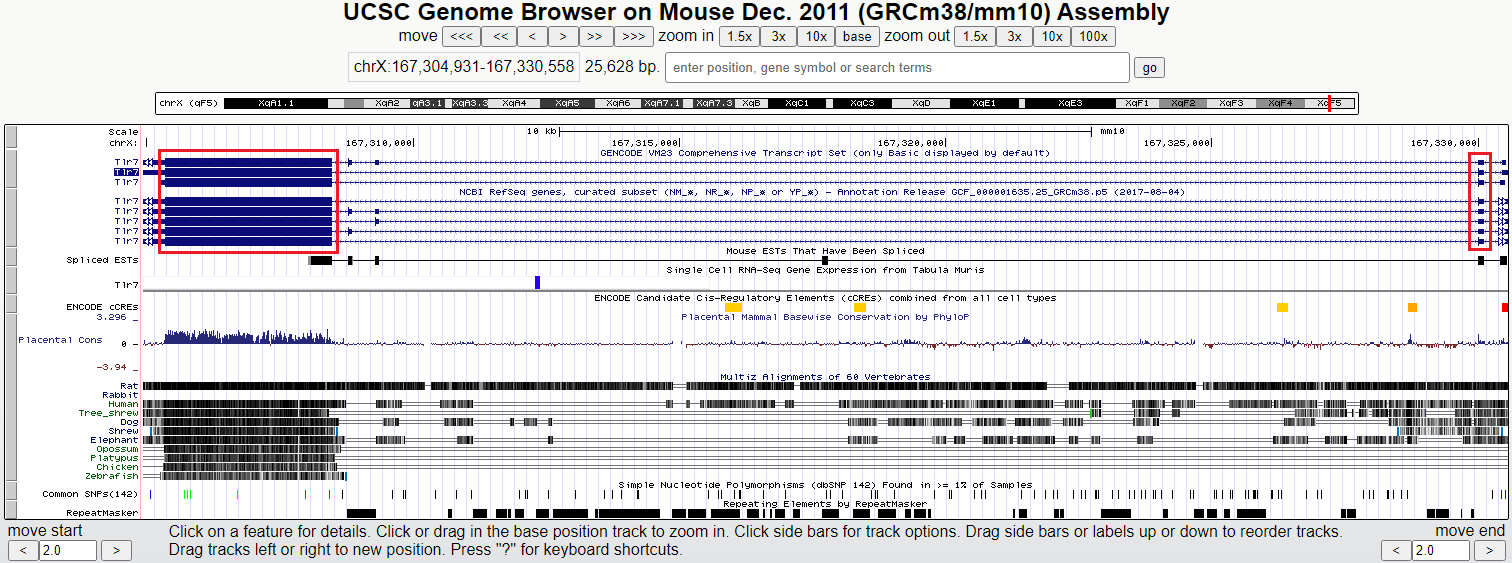Click the Zebrafish alignment row label
The width and height of the screenshot is (1512, 563).
(x=111, y=476)
